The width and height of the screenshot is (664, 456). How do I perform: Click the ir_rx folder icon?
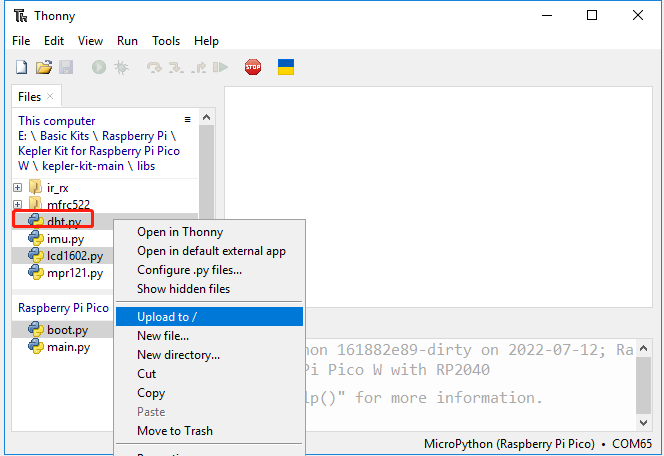(x=35, y=187)
